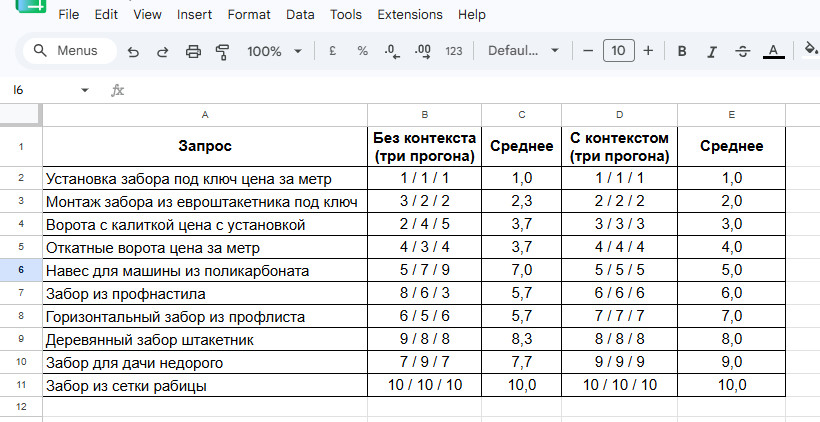Select column D header
Image resolution: width=820 pixels, height=422 pixels.
[x=619, y=115]
